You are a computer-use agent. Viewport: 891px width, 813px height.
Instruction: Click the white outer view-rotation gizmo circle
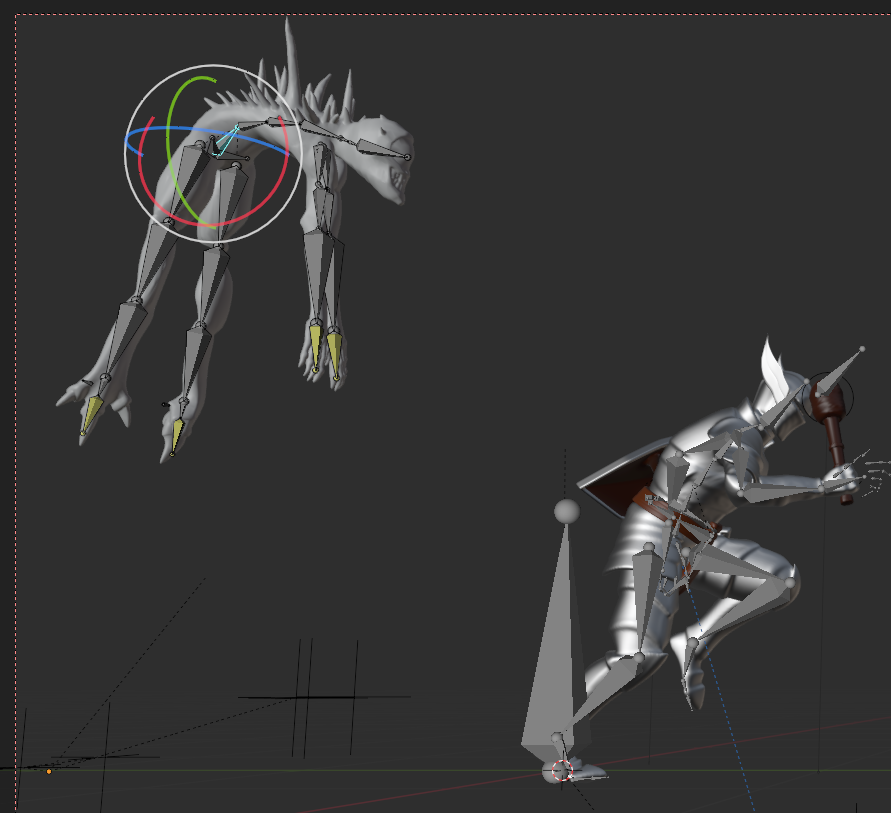[214, 65]
